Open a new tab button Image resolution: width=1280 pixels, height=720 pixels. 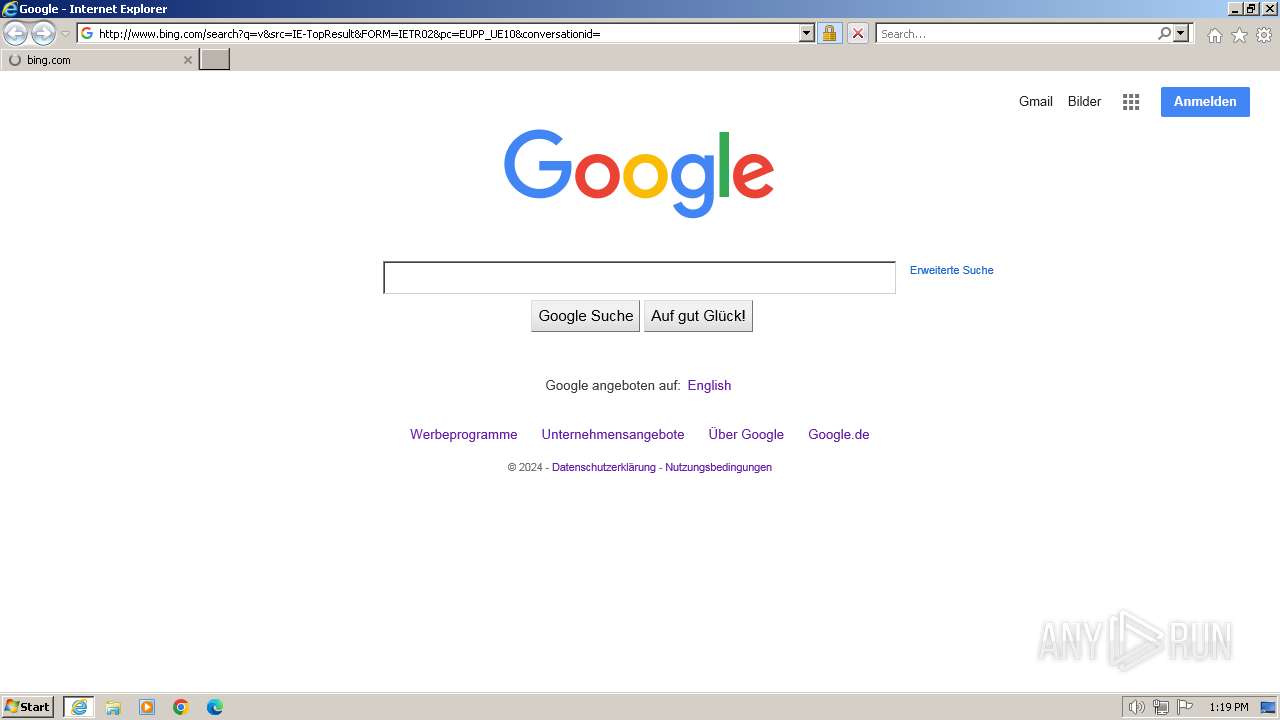pos(215,60)
